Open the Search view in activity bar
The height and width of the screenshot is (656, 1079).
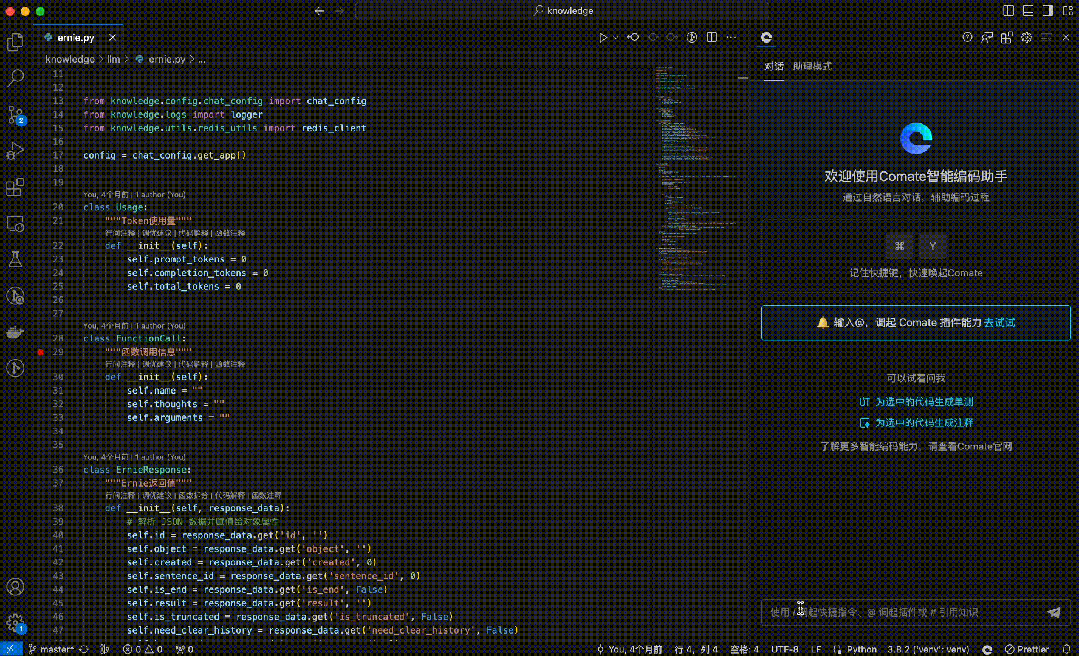click(x=15, y=77)
